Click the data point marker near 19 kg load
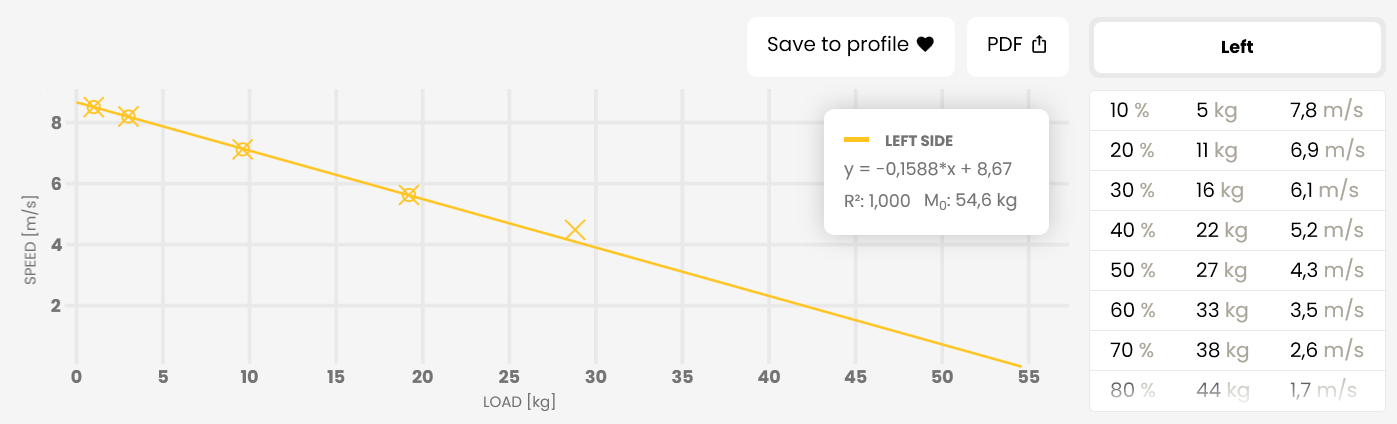Image resolution: width=1397 pixels, height=424 pixels. click(x=408, y=195)
